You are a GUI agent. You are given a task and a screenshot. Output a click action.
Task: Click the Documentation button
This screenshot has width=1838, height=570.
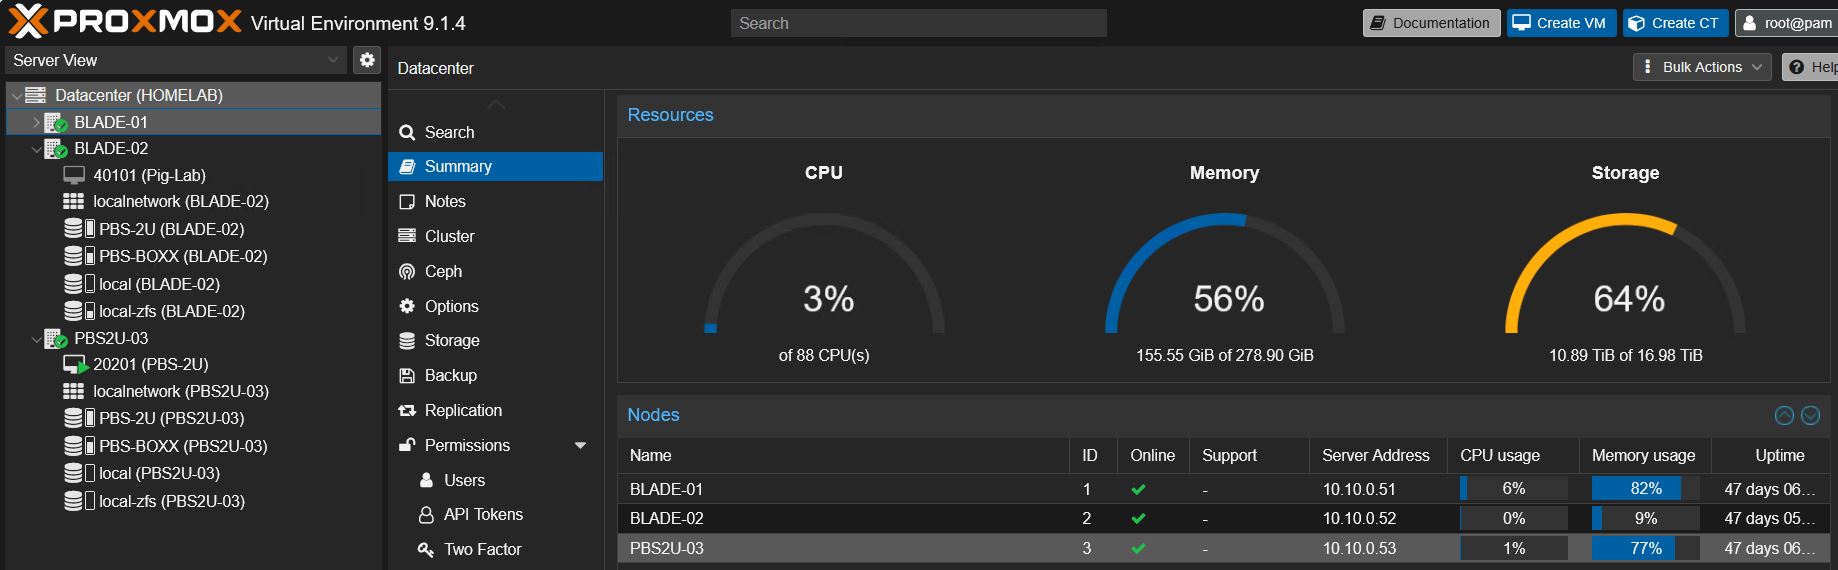[1431, 23]
